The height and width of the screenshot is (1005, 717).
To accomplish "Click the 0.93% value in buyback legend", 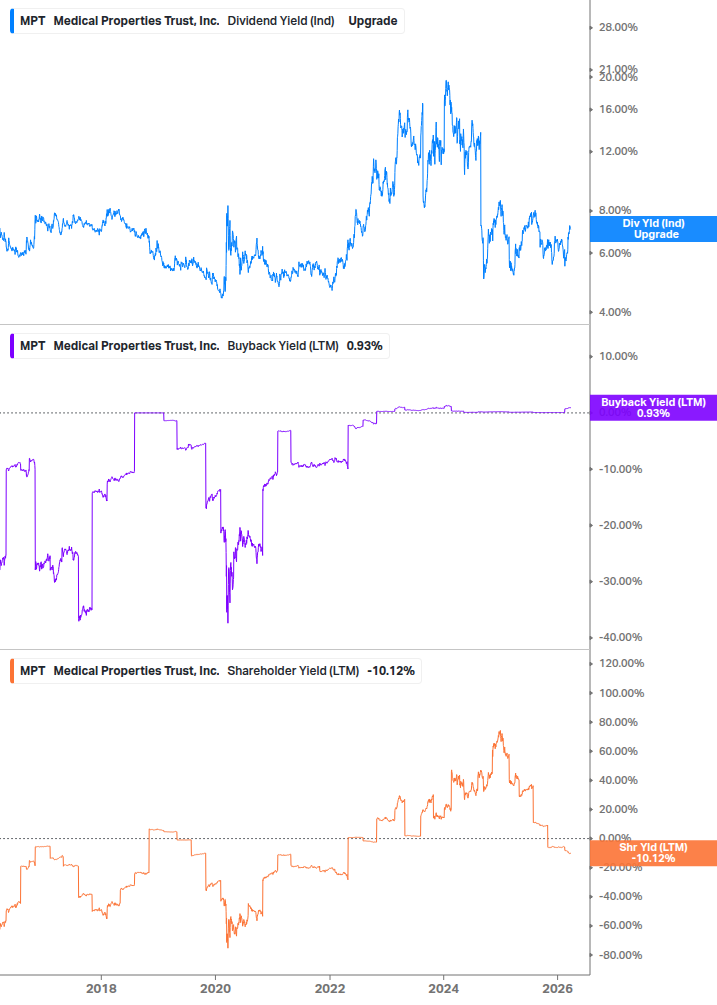I will (x=365, y=346).
